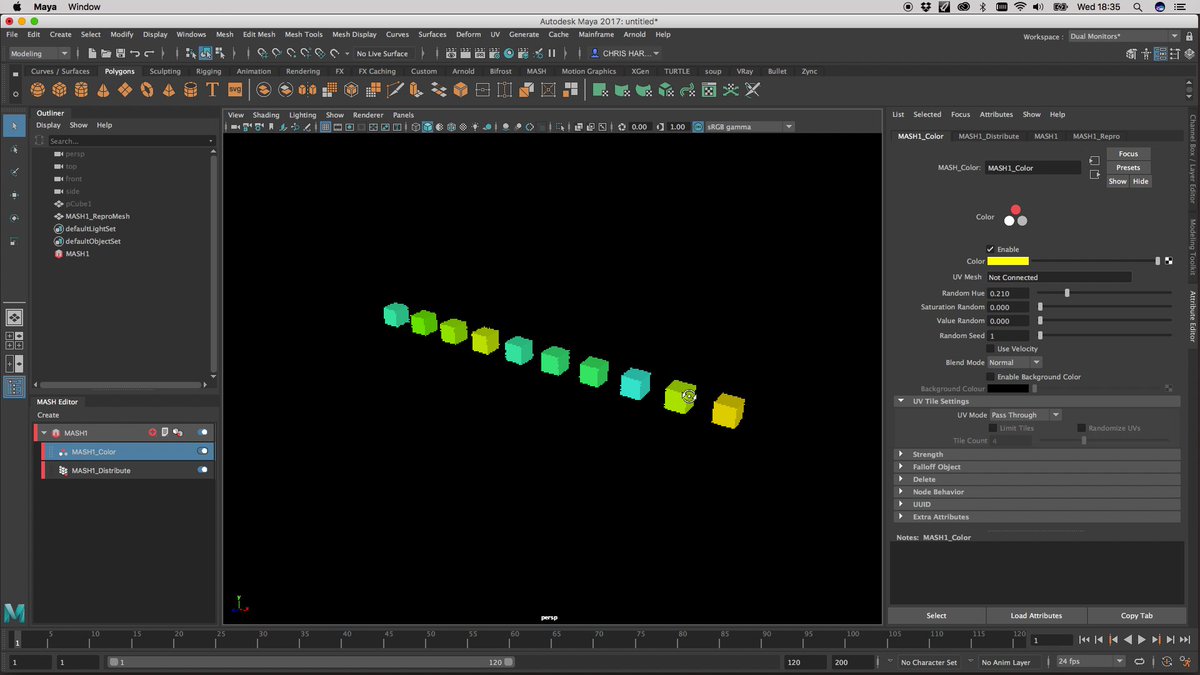This screenshot has height=675, width=1200.
Task: Open the 24 fps frame rate dropdown
Action: (x=1091, y=662)
